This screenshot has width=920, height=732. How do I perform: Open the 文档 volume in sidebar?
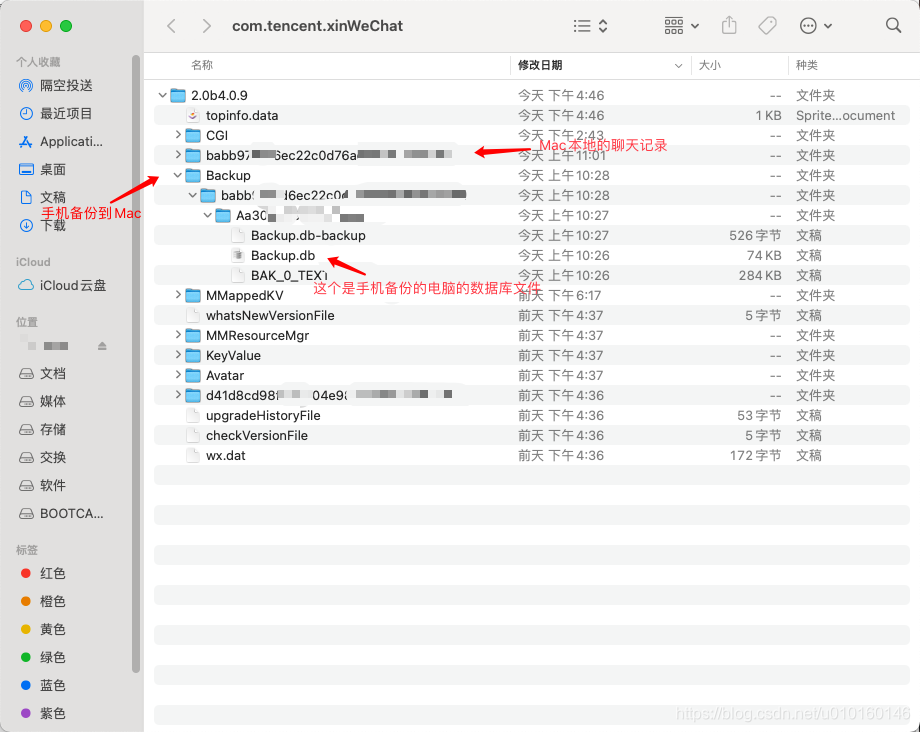(x=42, y=374)
